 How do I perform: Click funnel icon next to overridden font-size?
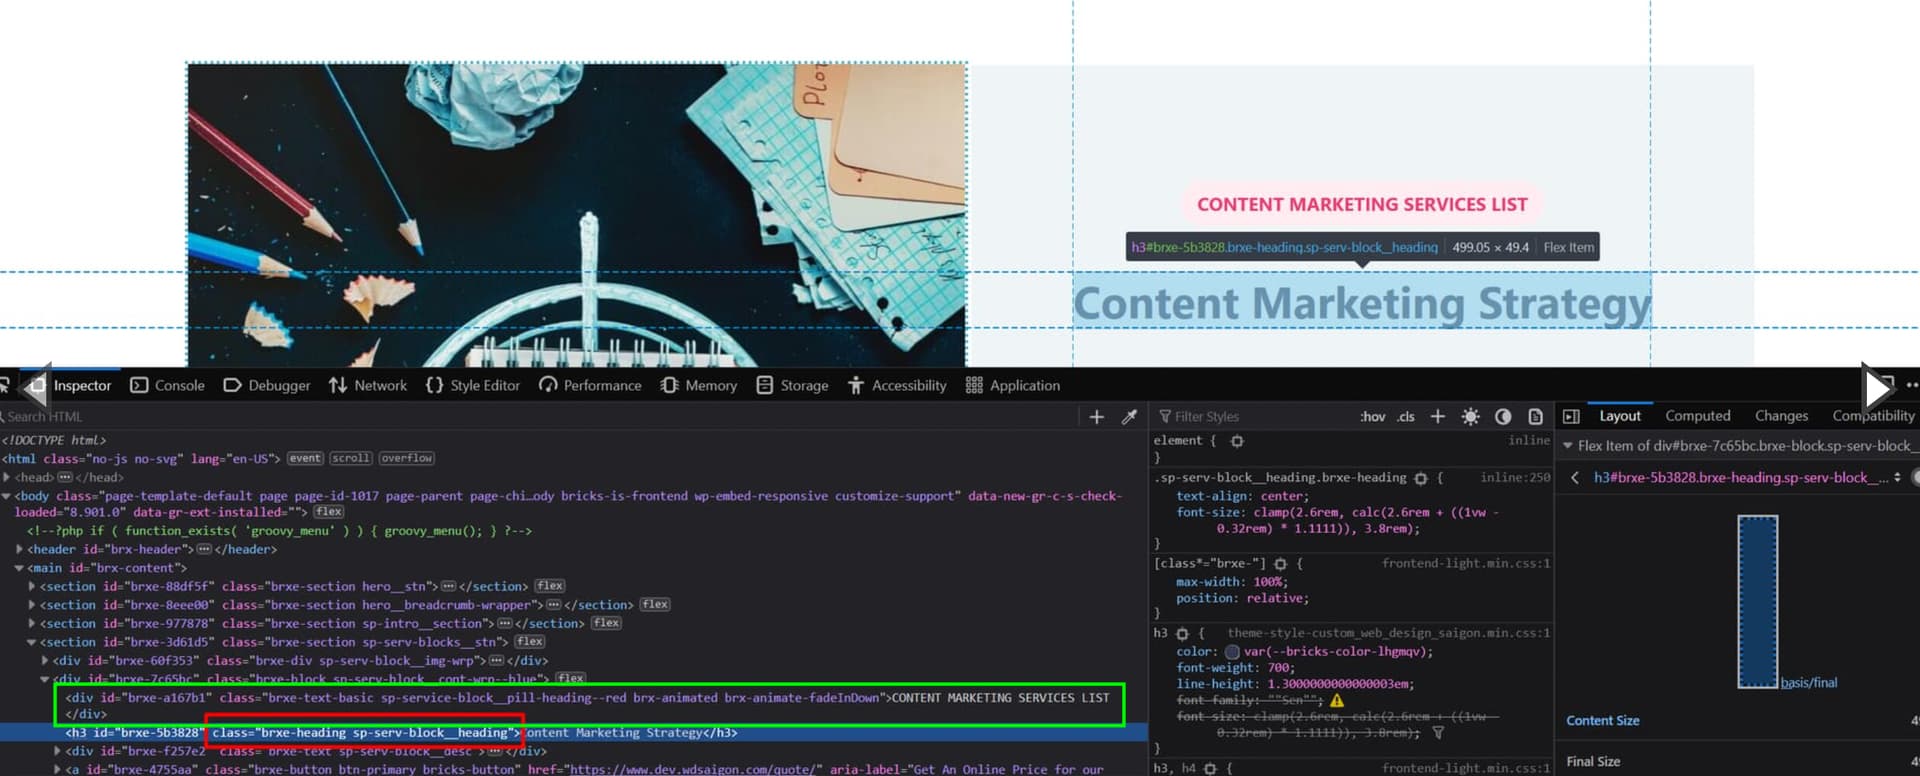(1438, 732)
